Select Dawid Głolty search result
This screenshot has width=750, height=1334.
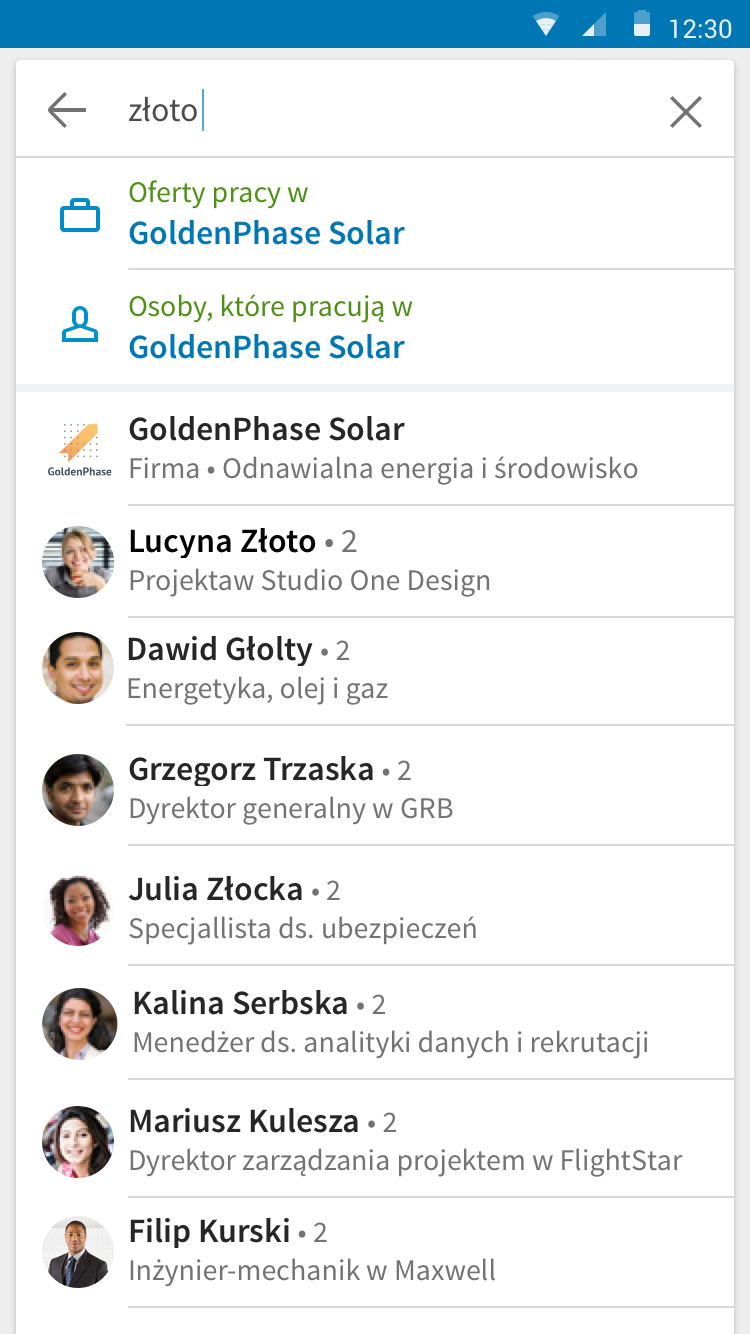pyautogui.click(x=258, y=668)
